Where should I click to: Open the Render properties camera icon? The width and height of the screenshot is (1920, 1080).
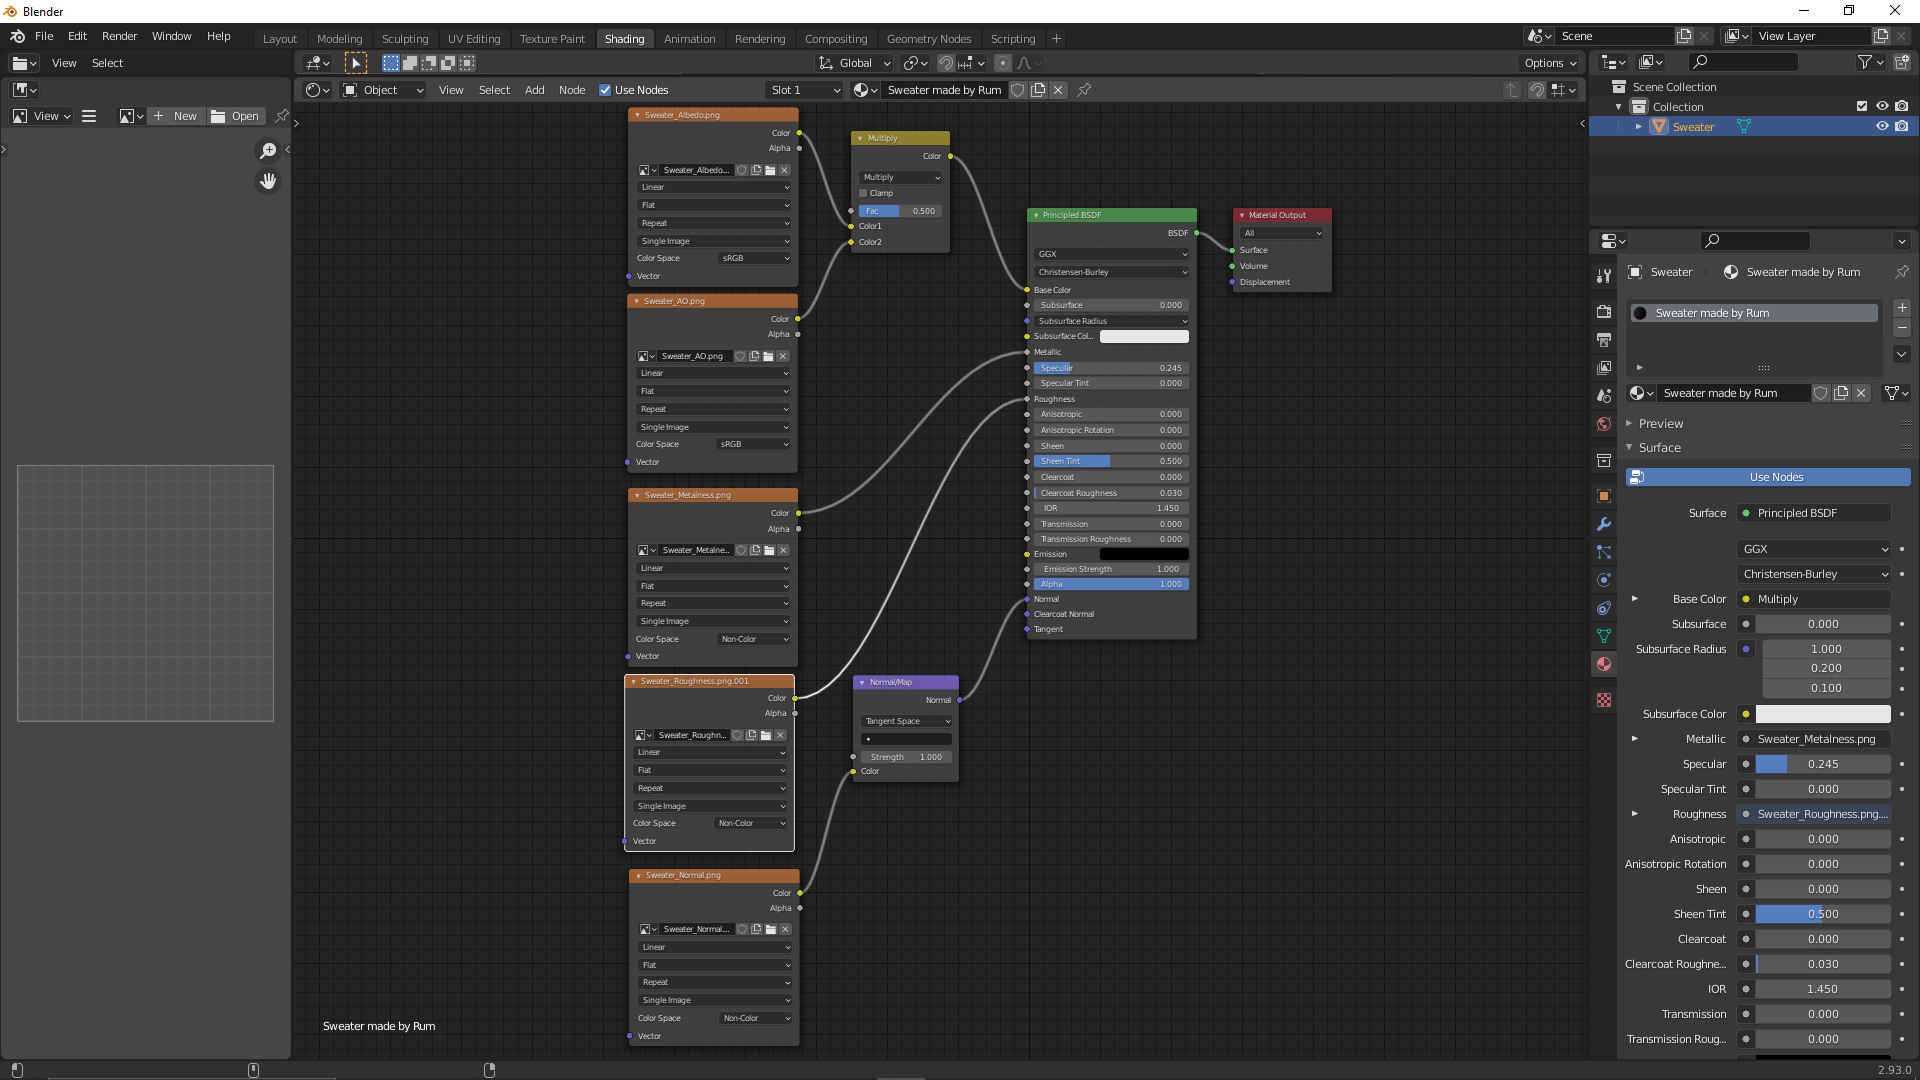pos(1604,312)
